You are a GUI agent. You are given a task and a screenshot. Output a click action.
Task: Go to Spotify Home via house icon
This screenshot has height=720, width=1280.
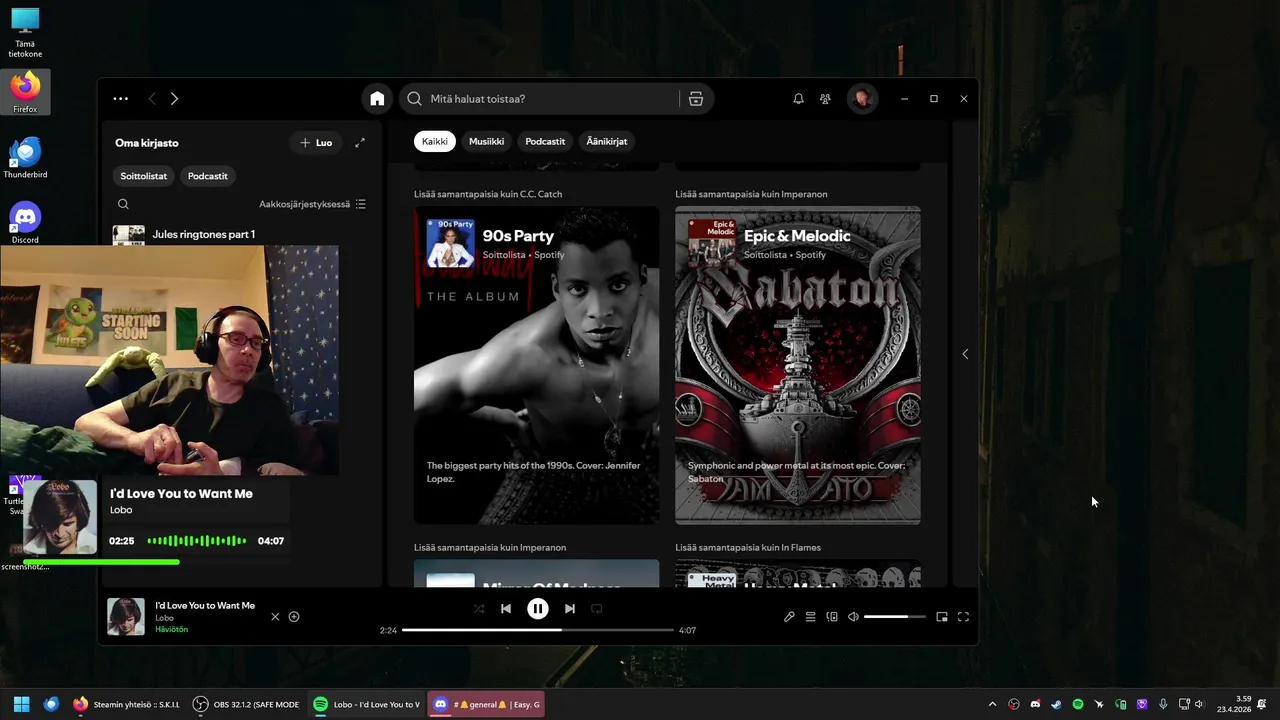coord(377,99)
